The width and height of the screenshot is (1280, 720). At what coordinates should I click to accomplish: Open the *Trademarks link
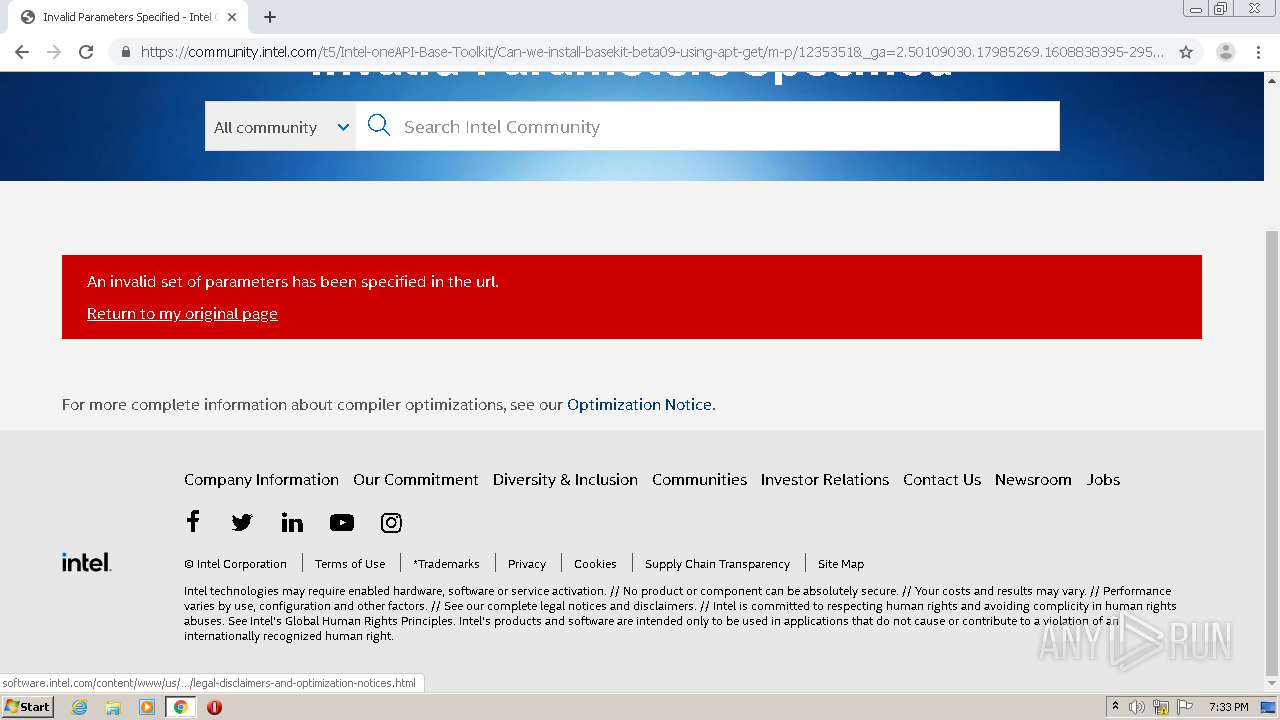tap(446, 564)
